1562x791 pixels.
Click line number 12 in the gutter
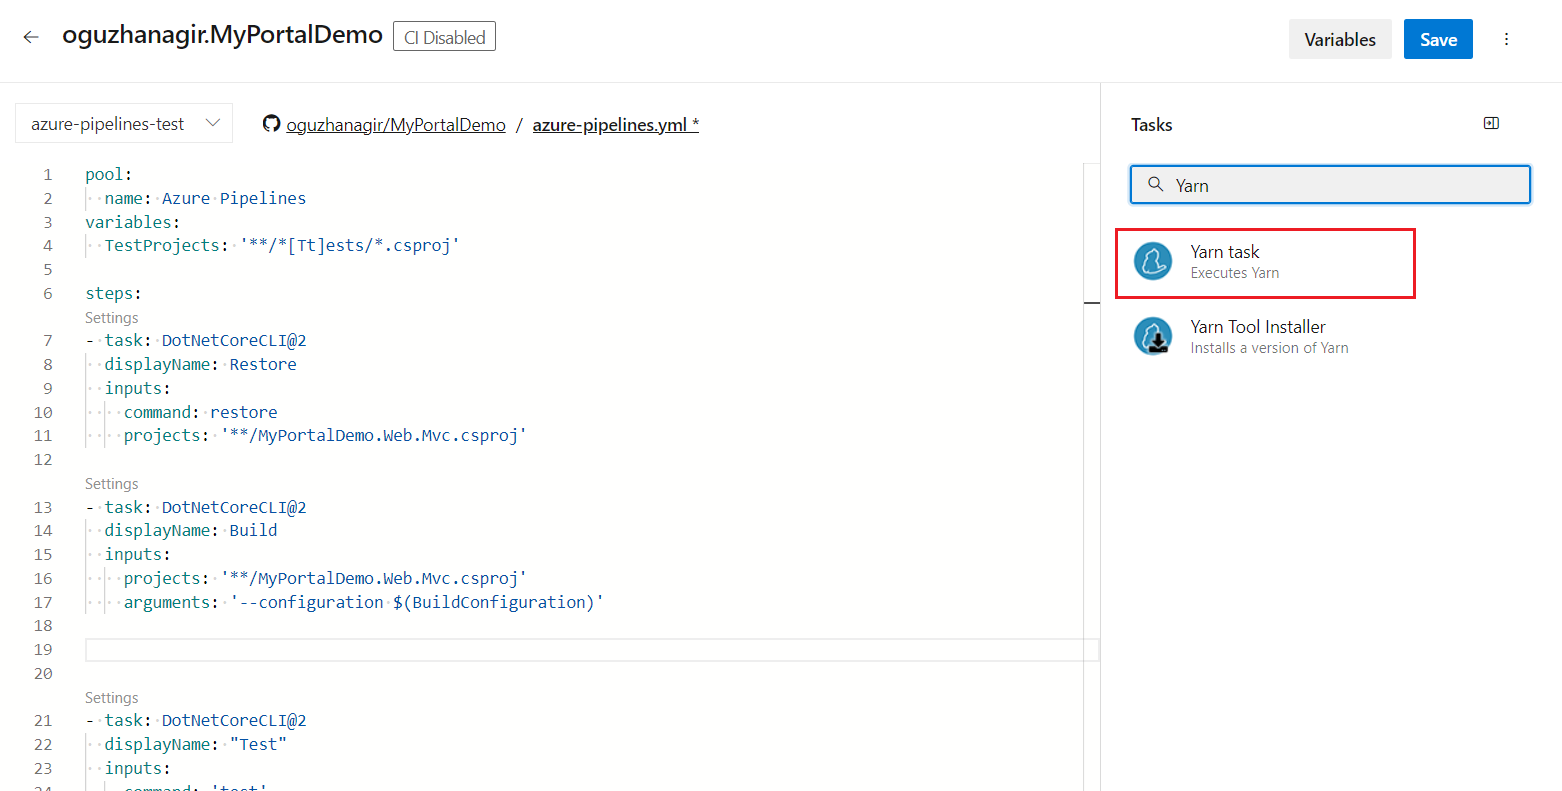pyautogui.click(x=43, y=460)
